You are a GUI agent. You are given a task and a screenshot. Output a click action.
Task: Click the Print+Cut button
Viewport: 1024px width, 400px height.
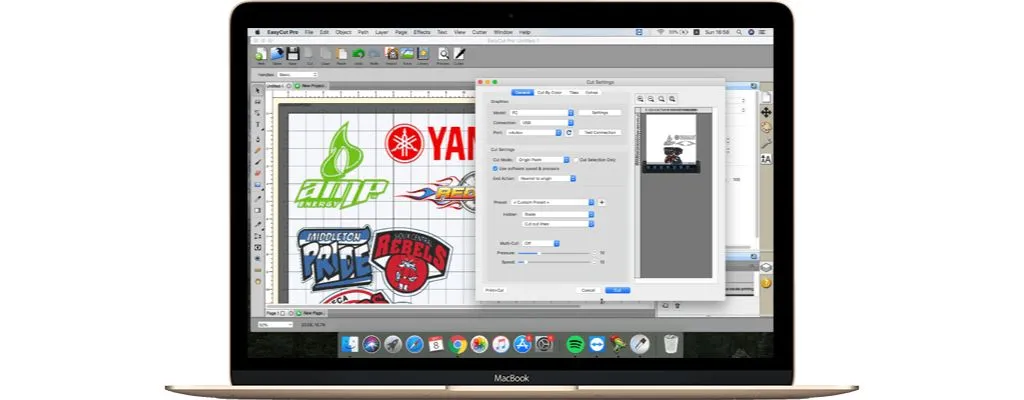pyautogui.click(x=495, y=290)
